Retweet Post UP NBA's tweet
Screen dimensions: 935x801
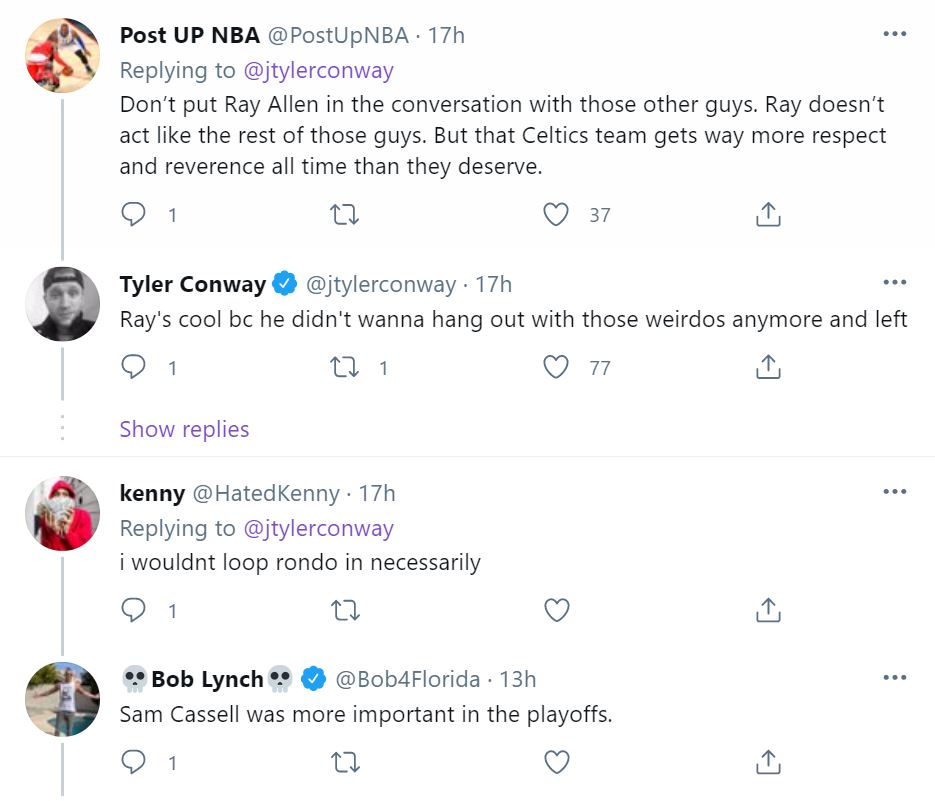[x=345, y=215]
